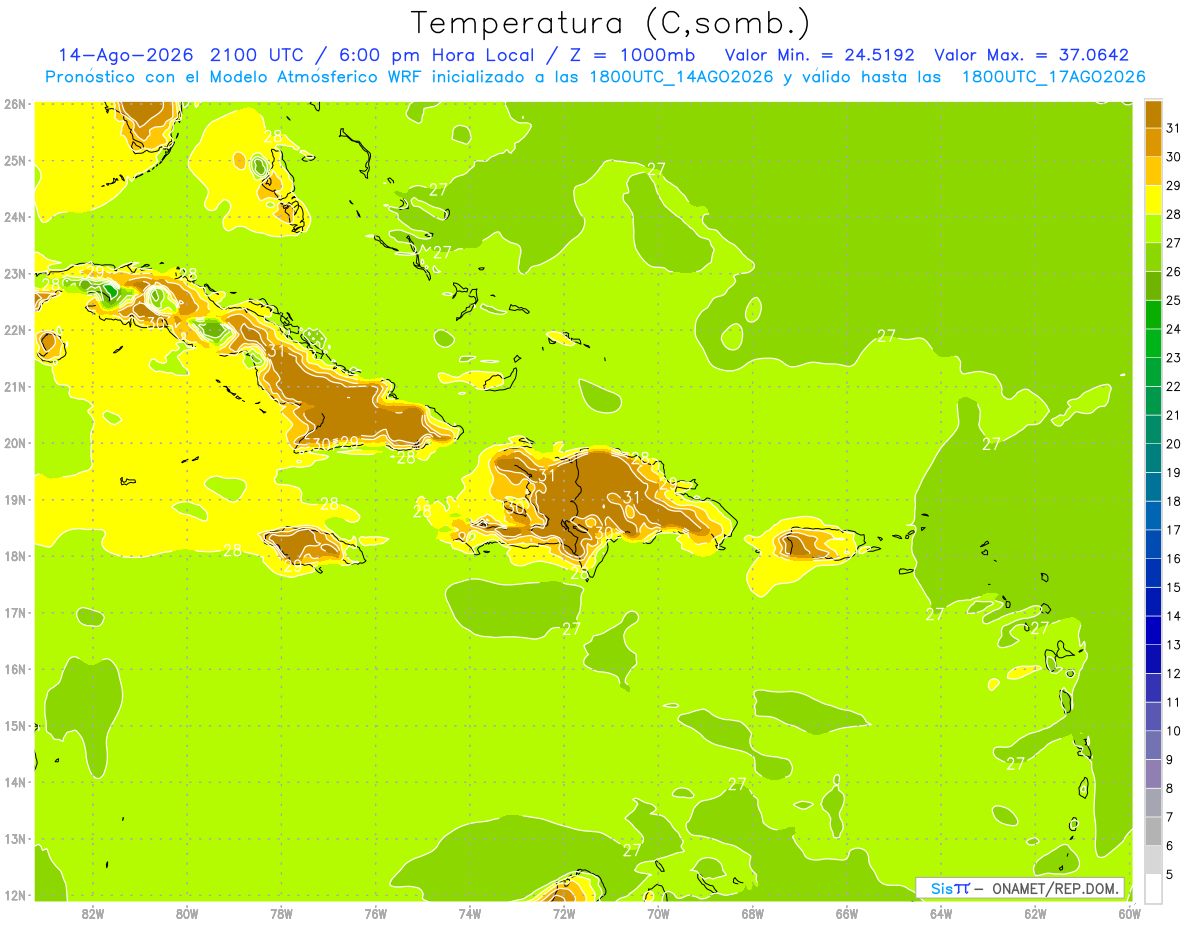Click the number 12 on the color scale

pyautogui.click(x=1173, y=673)
